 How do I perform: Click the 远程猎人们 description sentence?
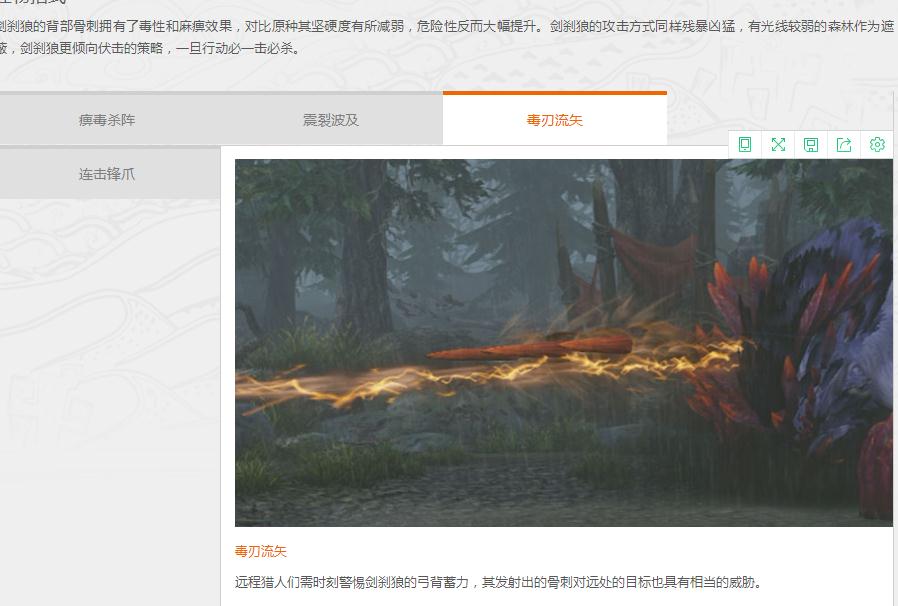point(499,582)
